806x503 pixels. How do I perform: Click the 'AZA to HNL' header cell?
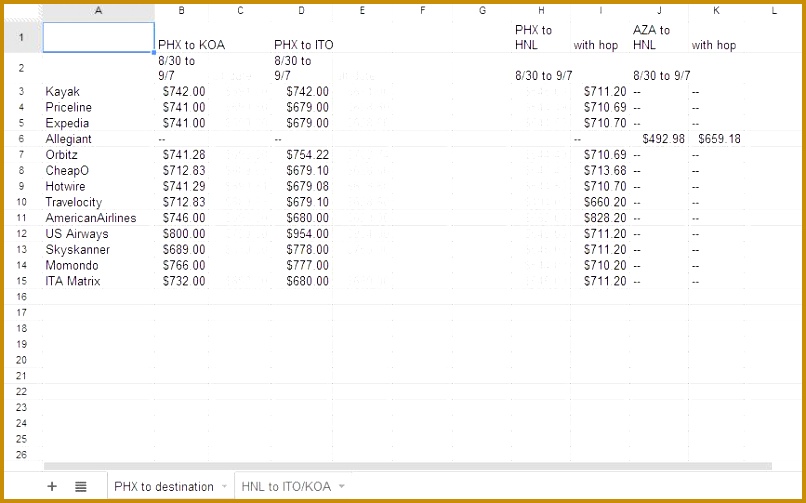click(651, 38)
